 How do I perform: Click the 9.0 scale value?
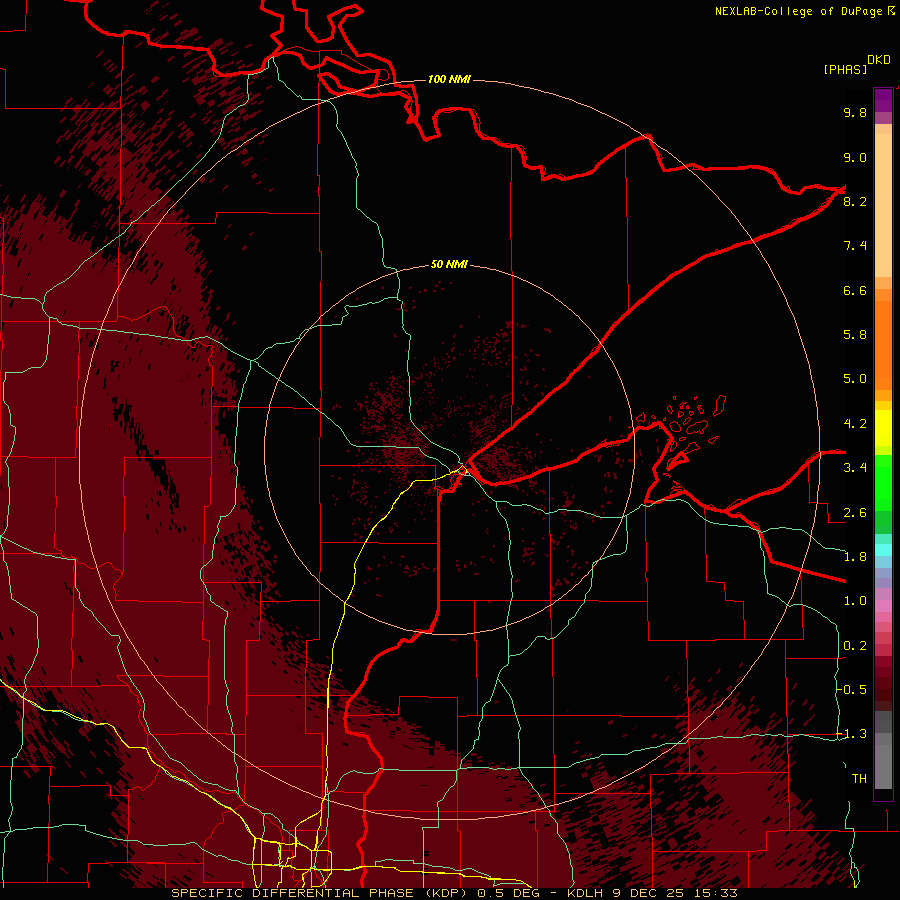coord(855,157)
